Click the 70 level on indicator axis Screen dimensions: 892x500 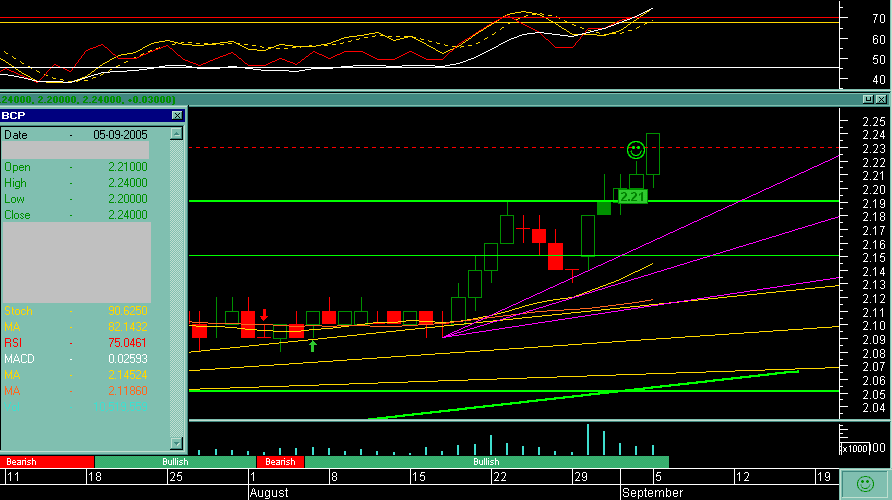coord(878,19)
